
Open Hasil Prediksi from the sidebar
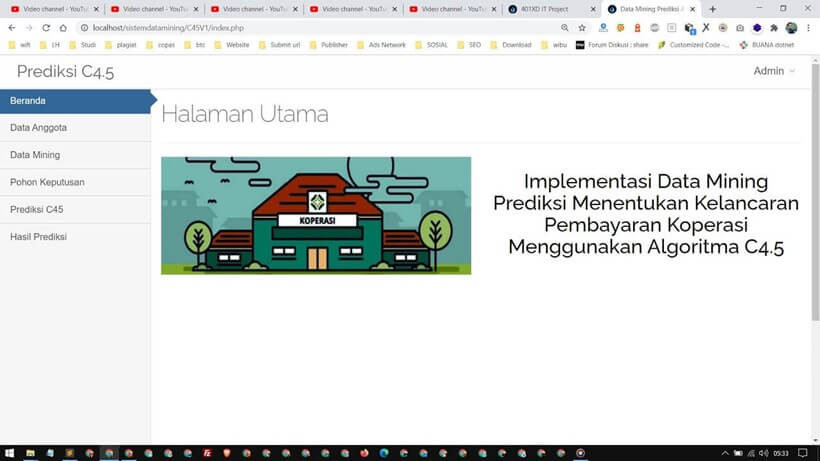pyautogui.click(x=38, y=236)
